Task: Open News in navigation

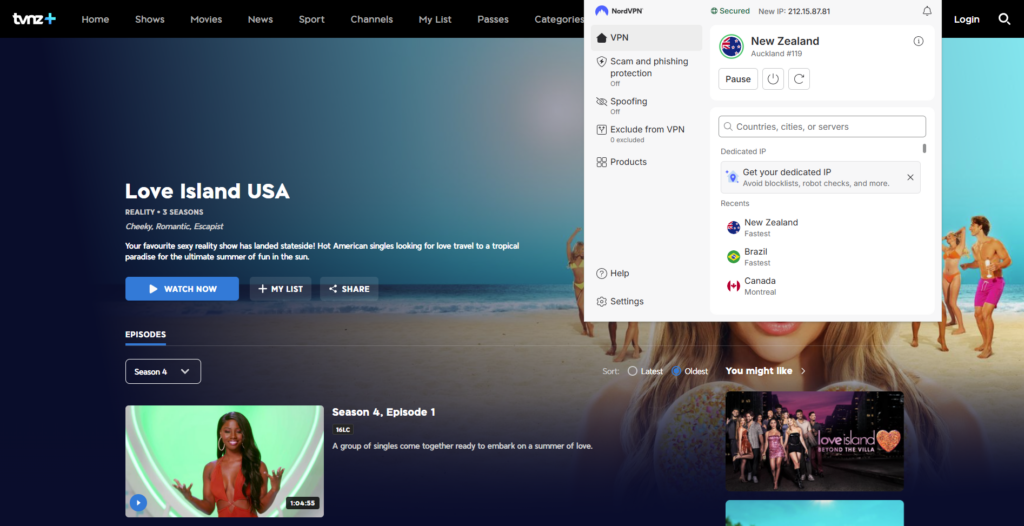Action: click(261, 19)
